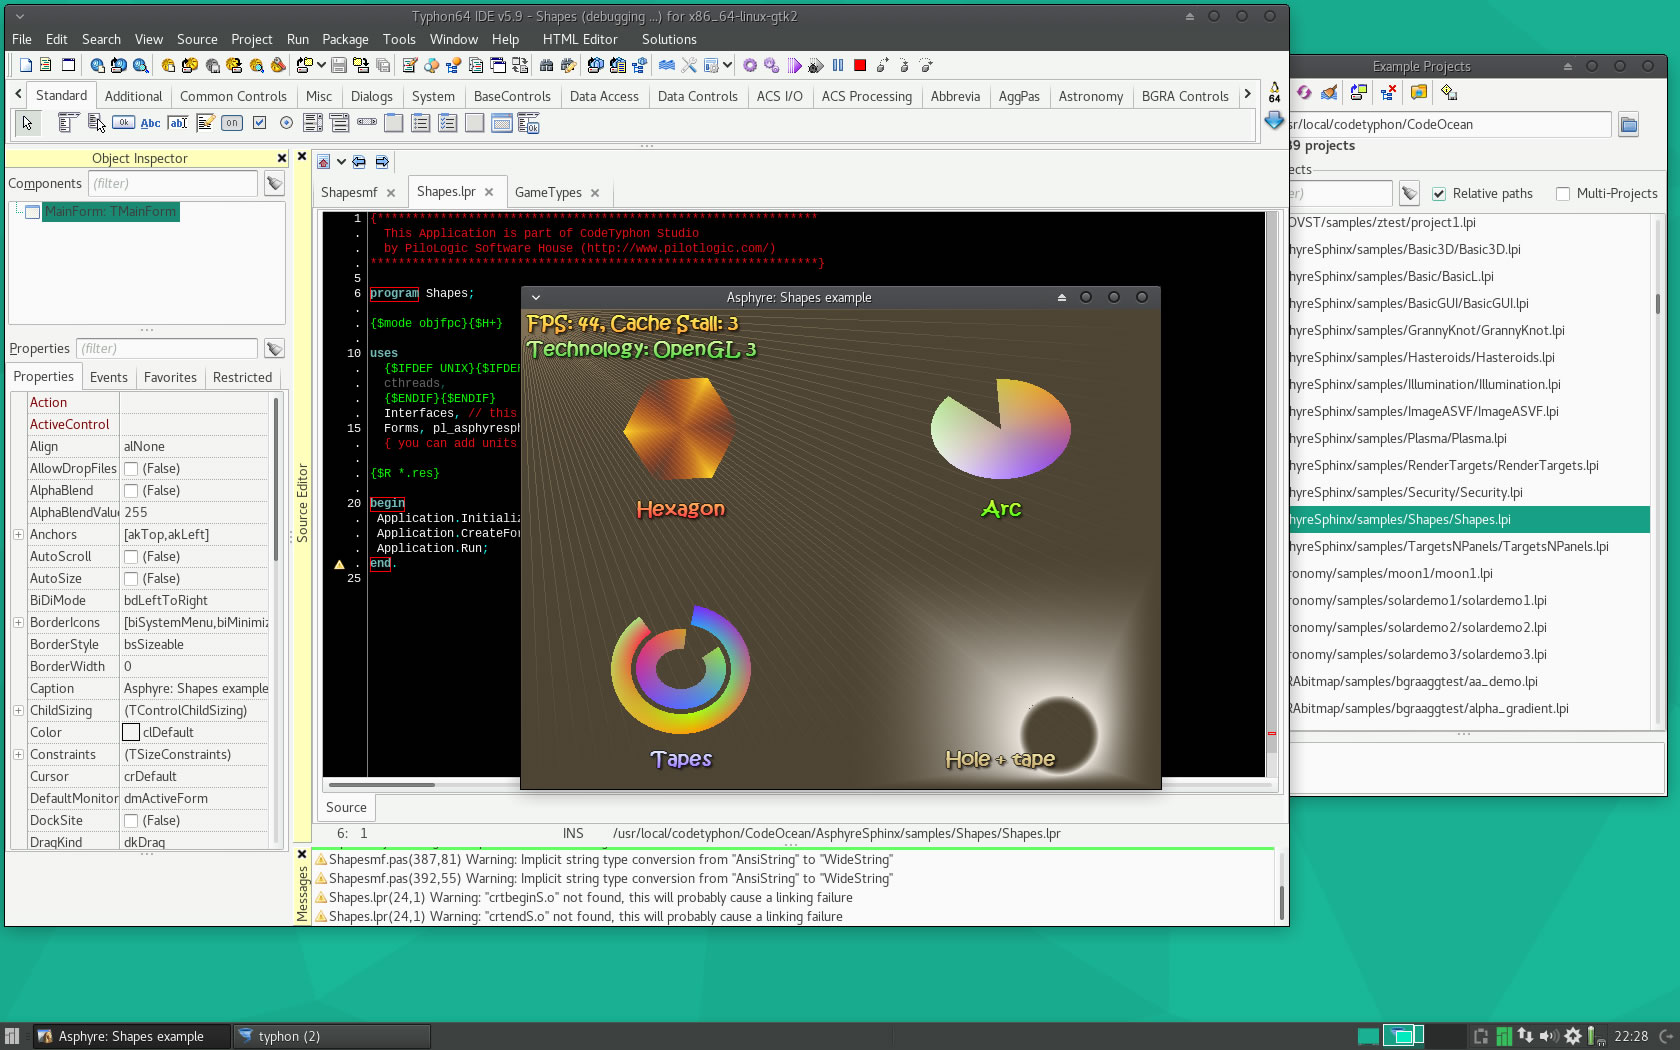Click the Color clDefault swatch
The width and height of the screenshot is (1680, 1050).
click(131, 733)
